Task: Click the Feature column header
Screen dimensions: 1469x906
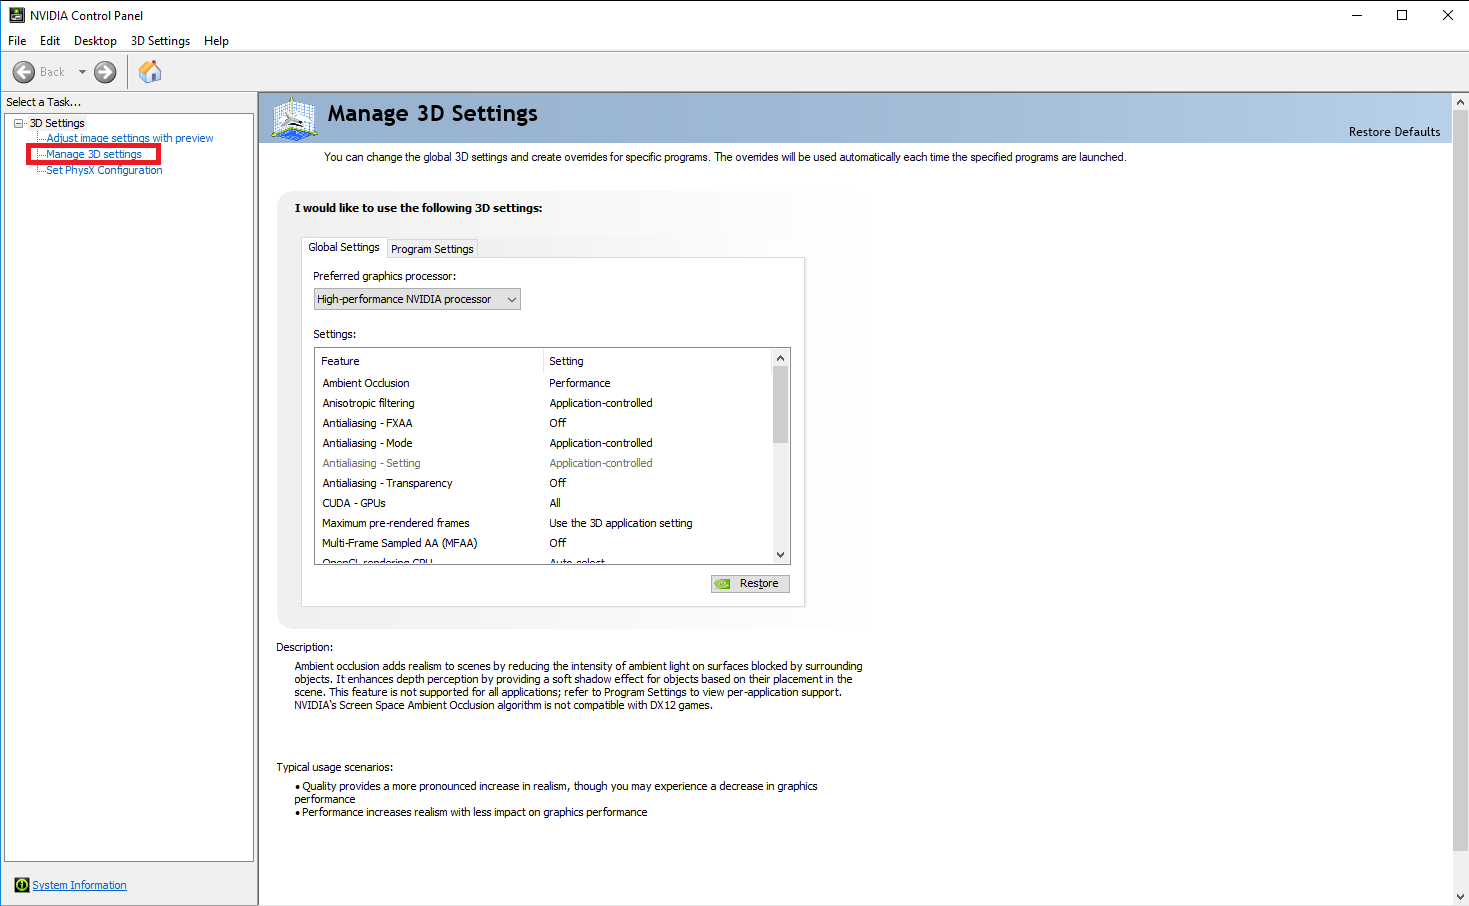Action: [x=430, y=361]
